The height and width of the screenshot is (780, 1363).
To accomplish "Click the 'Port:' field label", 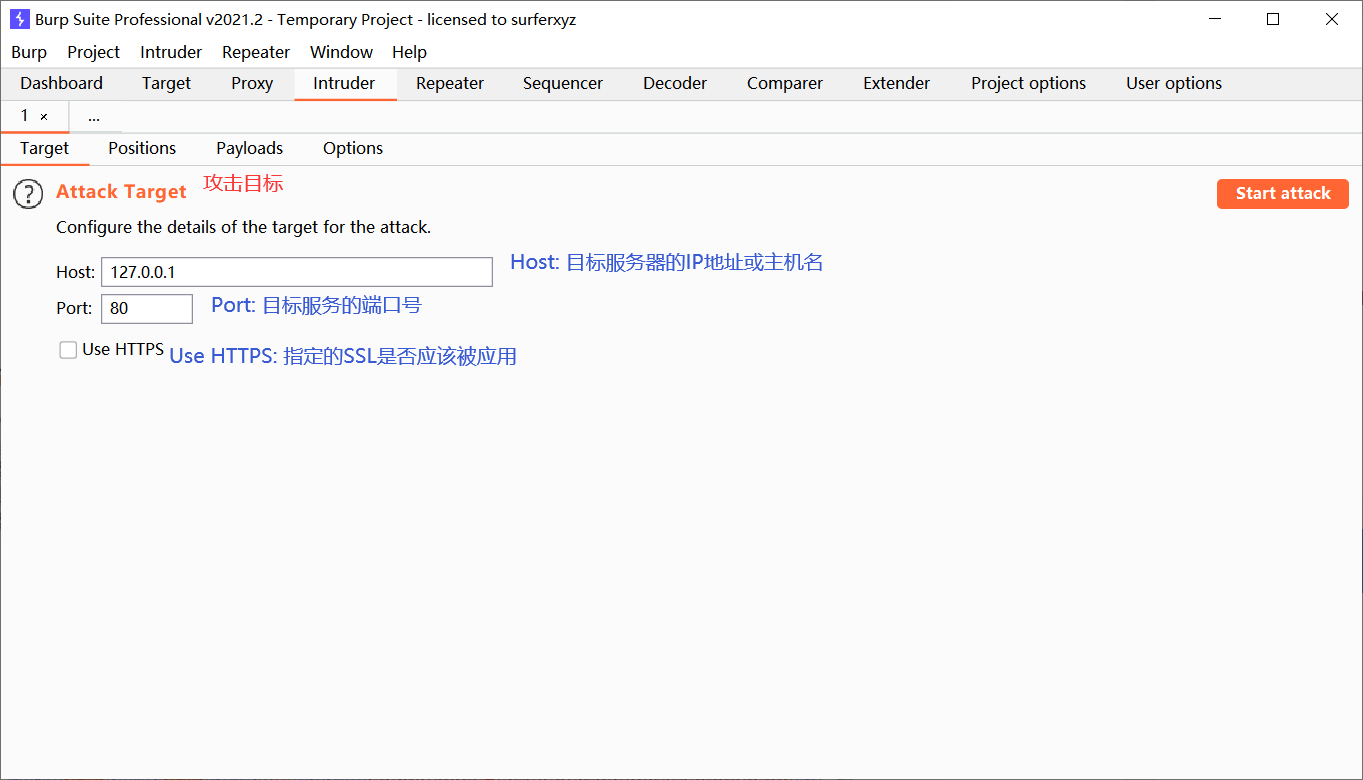I will [74, 308].
